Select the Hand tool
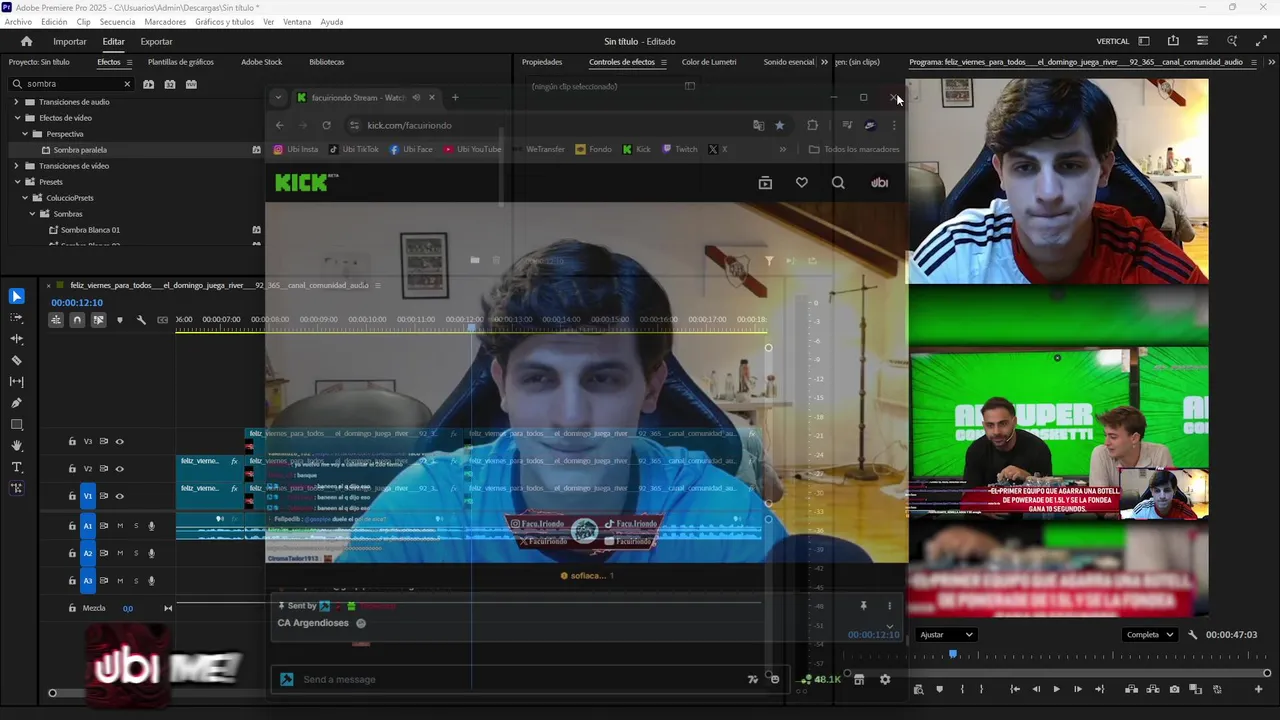Screen dimensions: 1280x720 [x=17, y=446]
